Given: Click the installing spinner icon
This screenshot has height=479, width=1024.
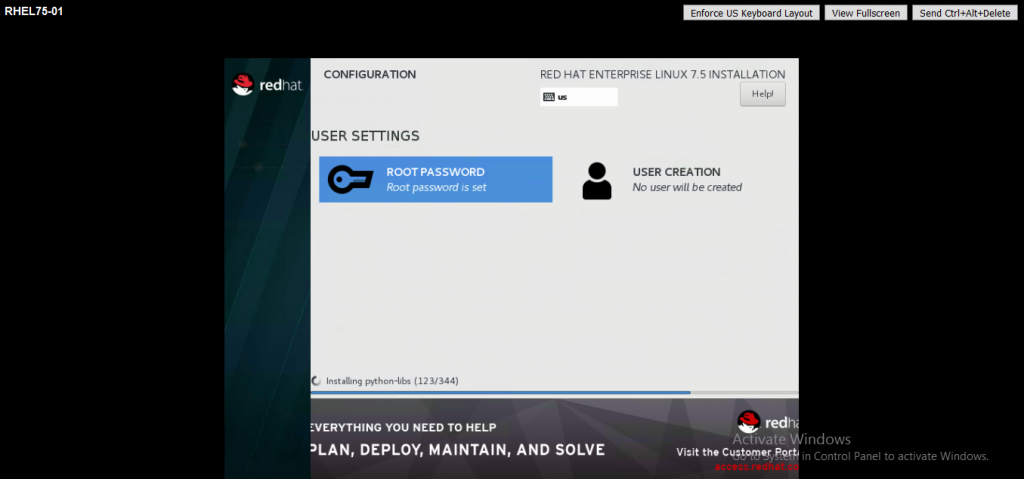Looking at the screenshot, I should click(x=317, y=381).
